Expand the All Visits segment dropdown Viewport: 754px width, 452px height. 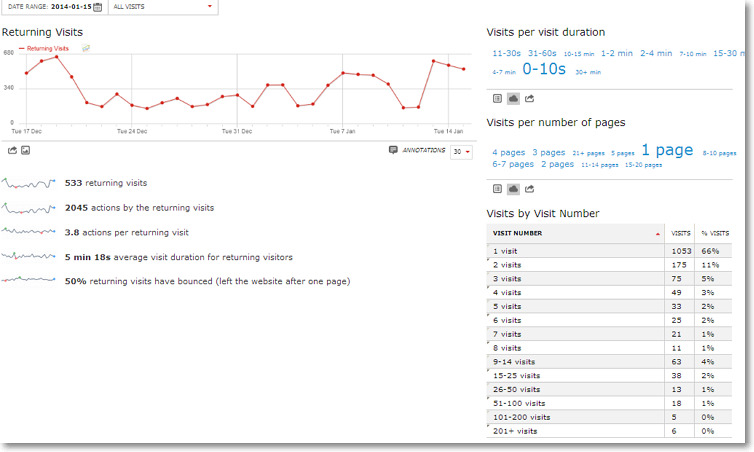(162, 7)
